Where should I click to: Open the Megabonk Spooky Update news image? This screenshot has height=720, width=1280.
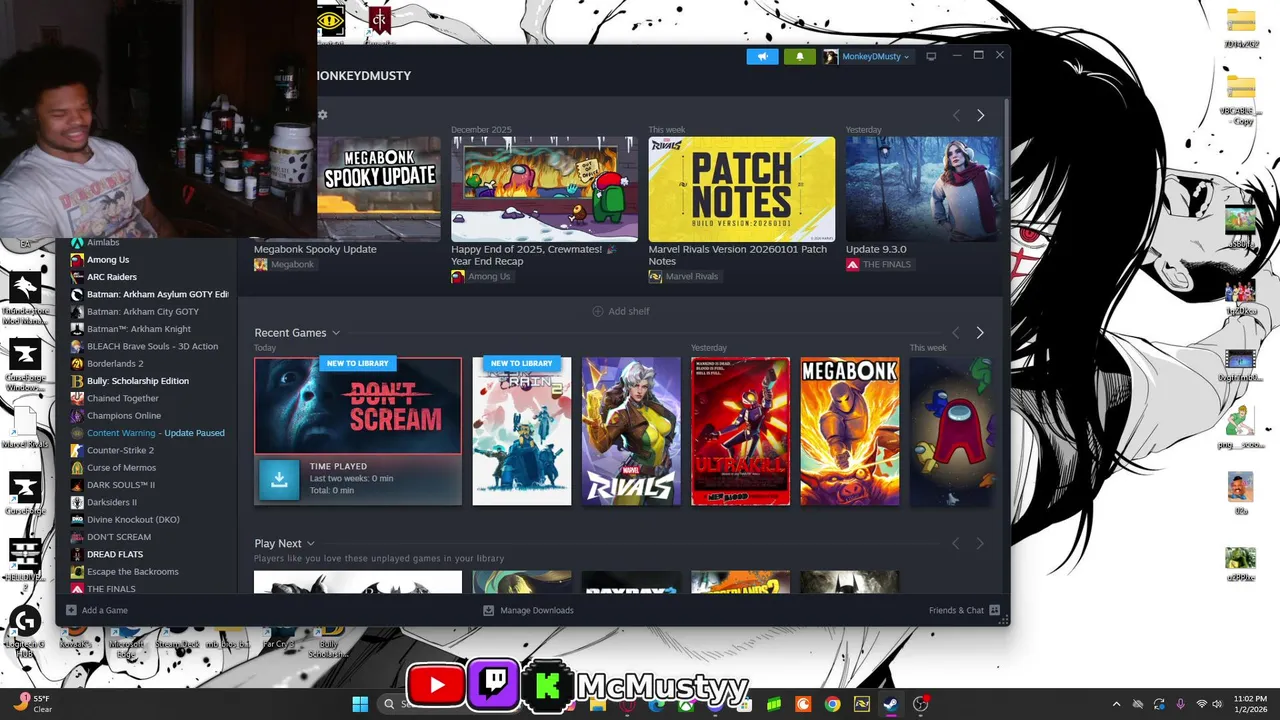coord(379,189)
